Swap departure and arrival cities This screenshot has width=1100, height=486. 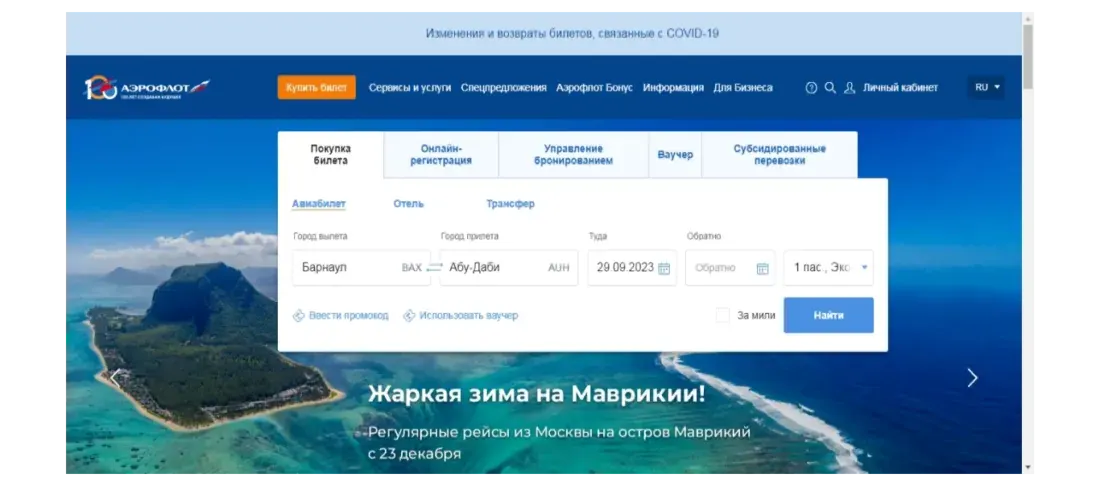click(x=435, y=267)
